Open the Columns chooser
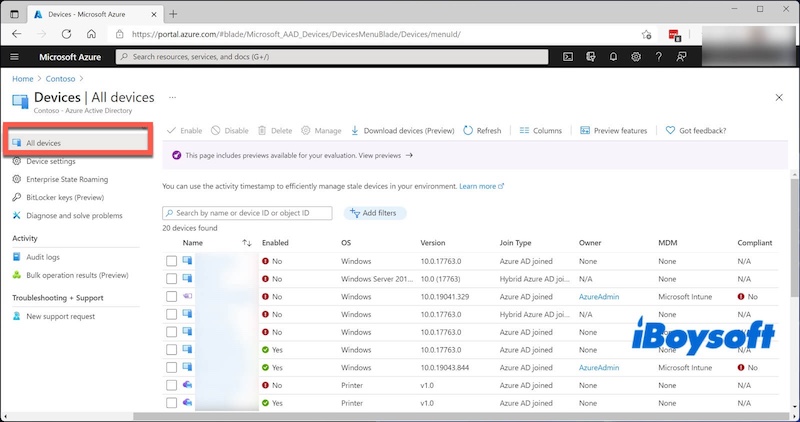The image size is (800, 422). (x=540, y=131)
